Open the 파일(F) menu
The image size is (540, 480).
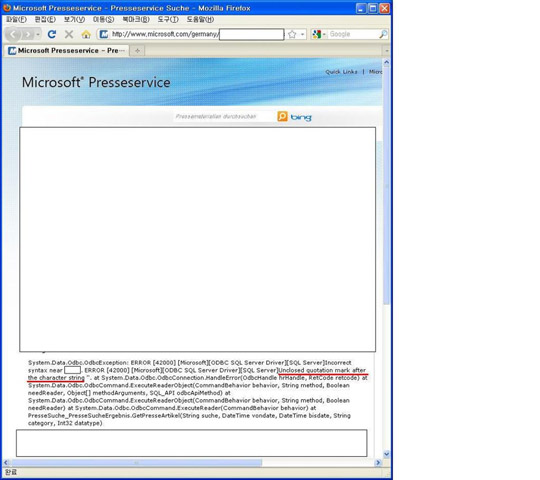coord(16,19)
